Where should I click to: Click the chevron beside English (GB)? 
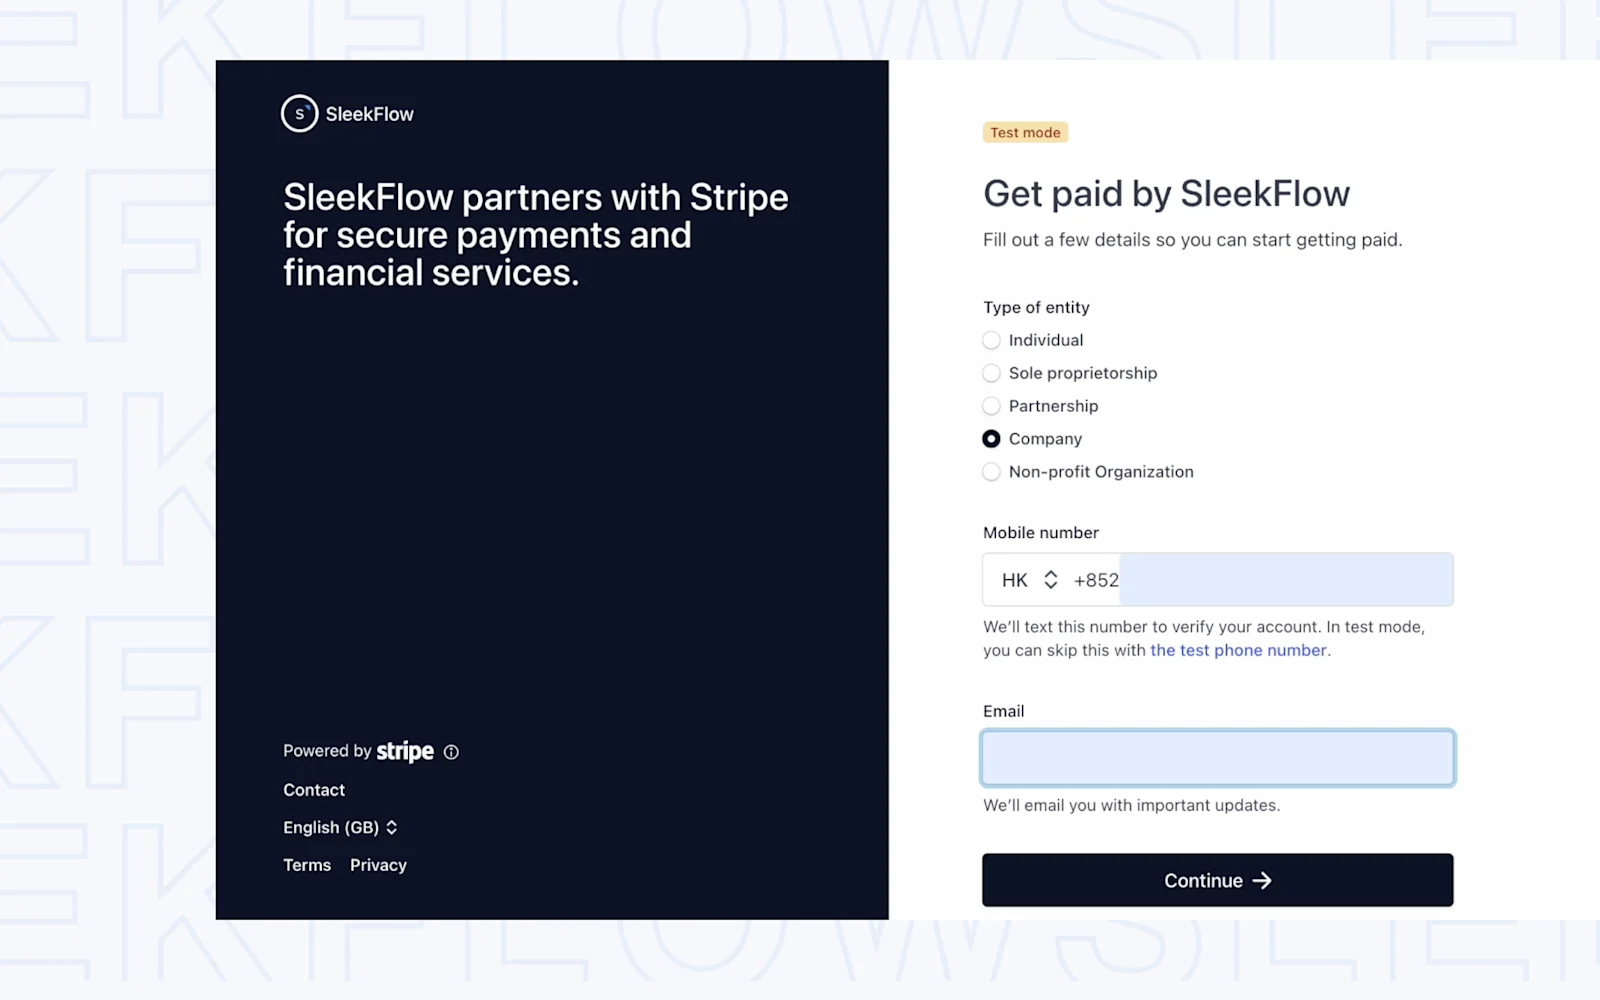tap(391, 827)
